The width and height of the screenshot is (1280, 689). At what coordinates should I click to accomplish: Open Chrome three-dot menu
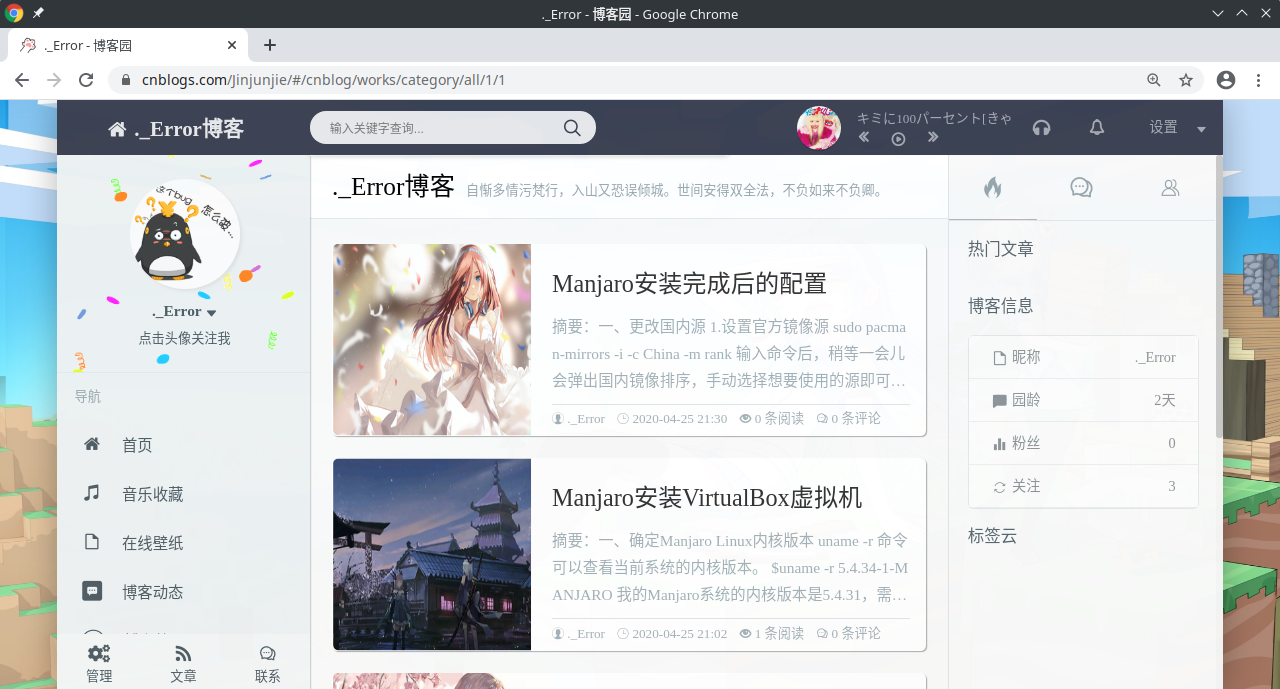1258,80
